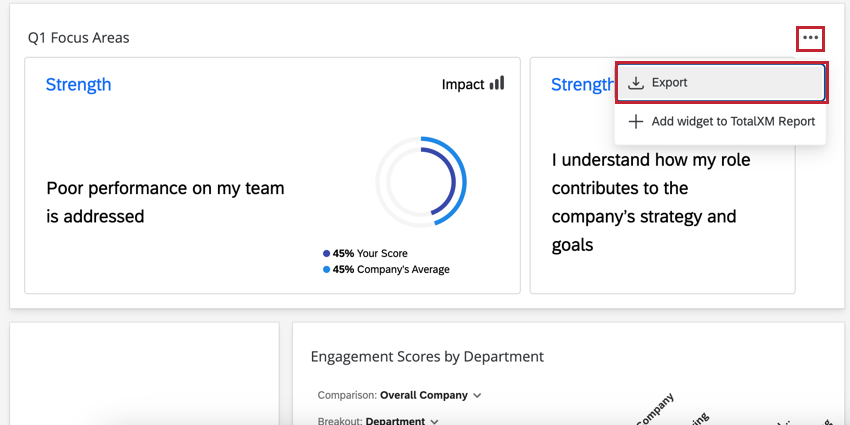Click the dark blue Your Score legend dot
This screenshot has height=425, width=850.
point(327,254)
